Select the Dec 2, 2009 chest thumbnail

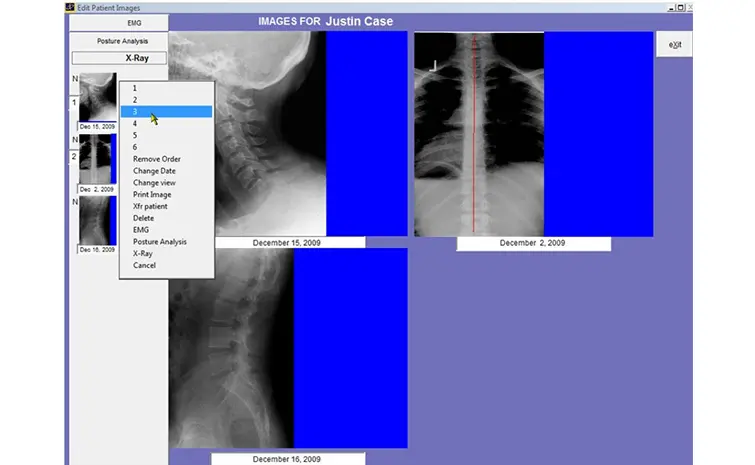tap(98, 159)
